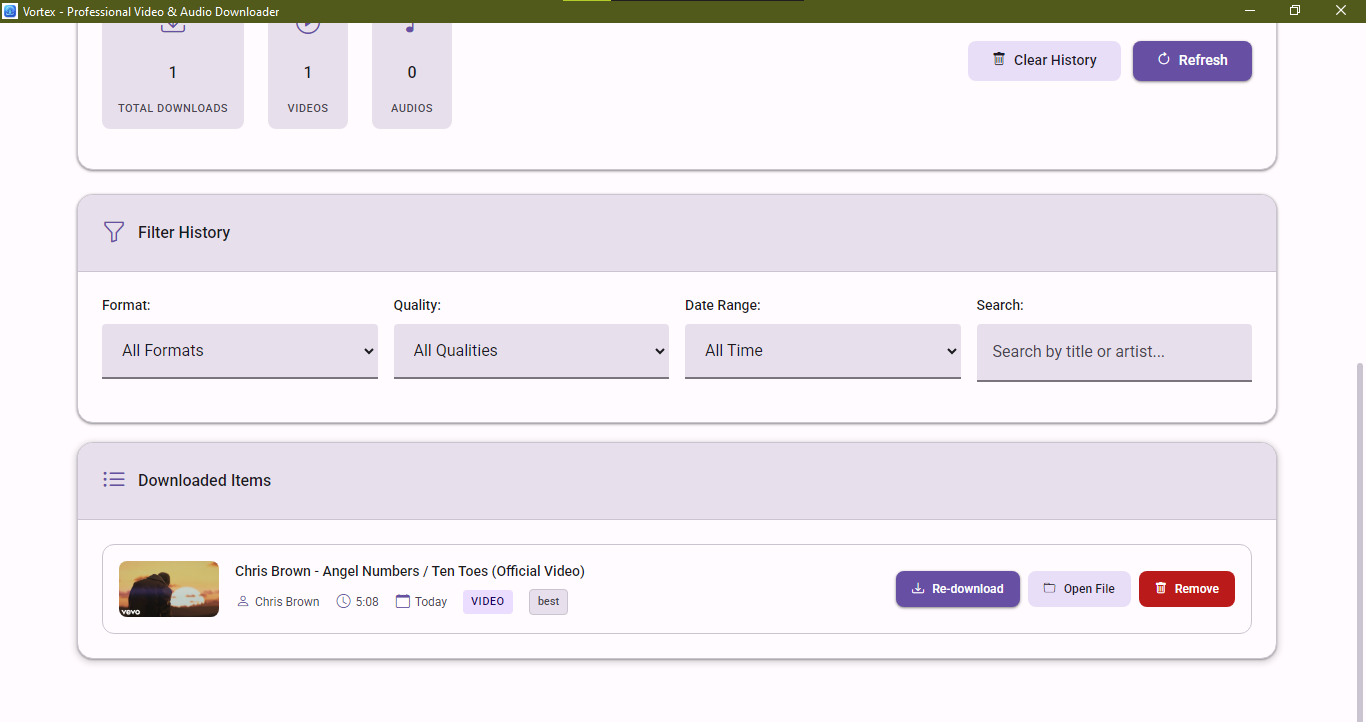
Task: Refresh the download history
Action: click(1192, 60)
